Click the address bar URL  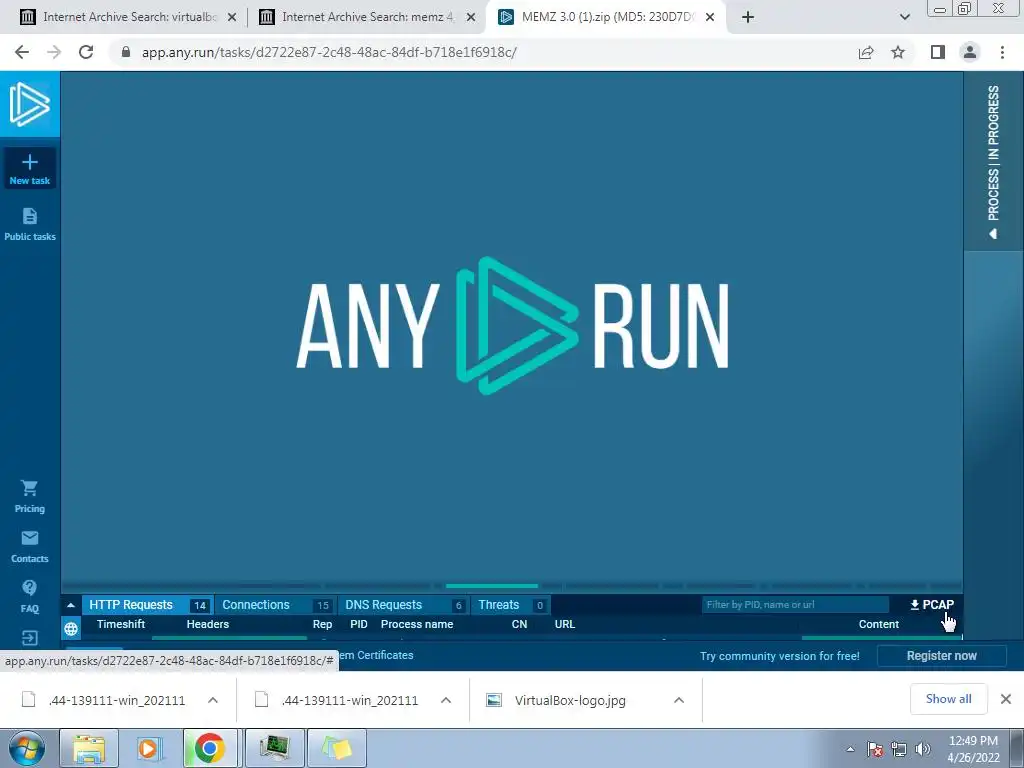coord(329,52)
